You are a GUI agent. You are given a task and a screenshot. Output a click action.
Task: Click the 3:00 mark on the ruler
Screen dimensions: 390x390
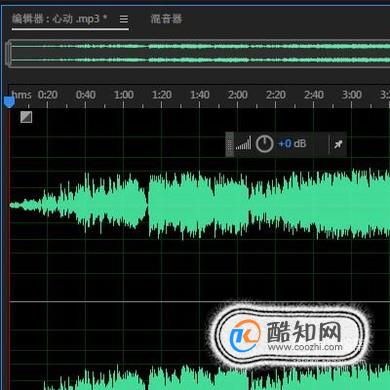[x=352, y=95]
